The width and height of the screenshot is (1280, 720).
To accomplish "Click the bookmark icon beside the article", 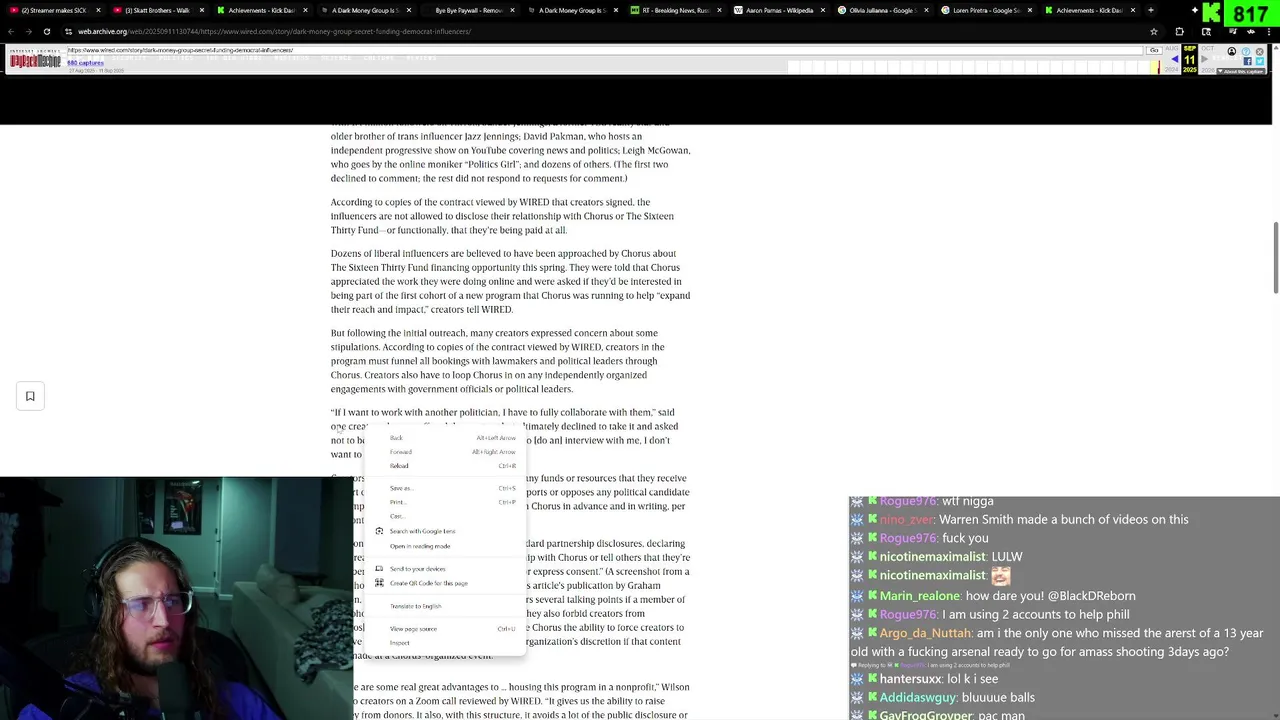I will [x=30, y=396].
